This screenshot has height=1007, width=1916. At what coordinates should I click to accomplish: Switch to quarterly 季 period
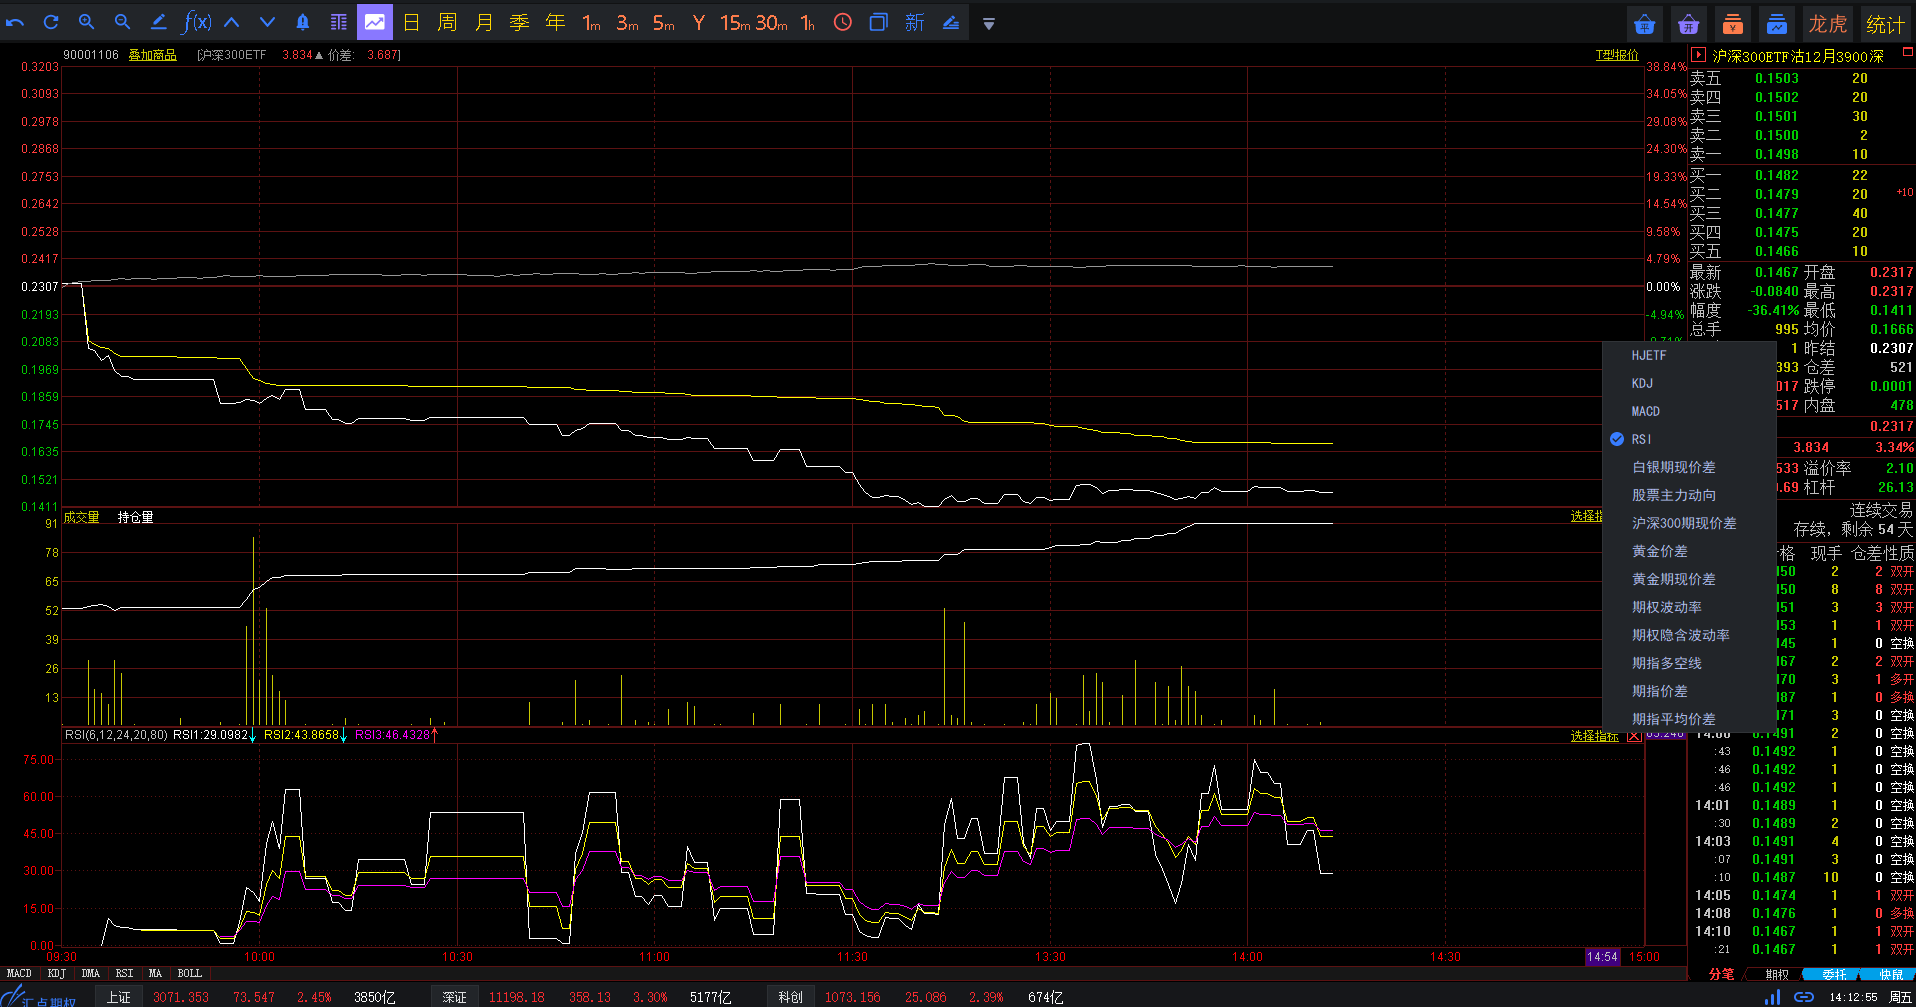[519, 22]
